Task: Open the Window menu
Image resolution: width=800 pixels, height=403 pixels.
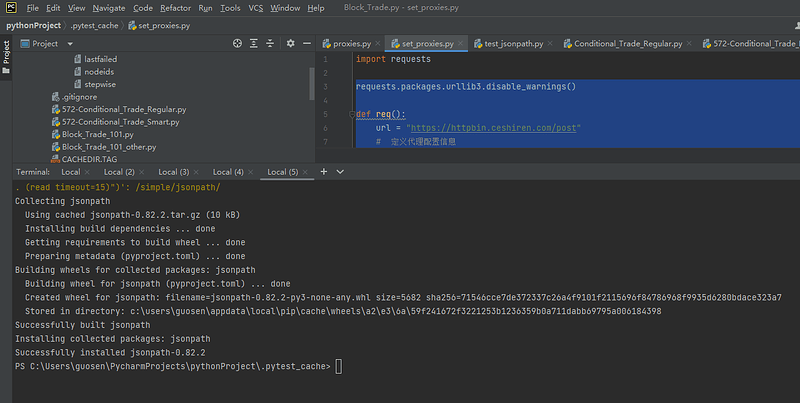Action: 285,8
